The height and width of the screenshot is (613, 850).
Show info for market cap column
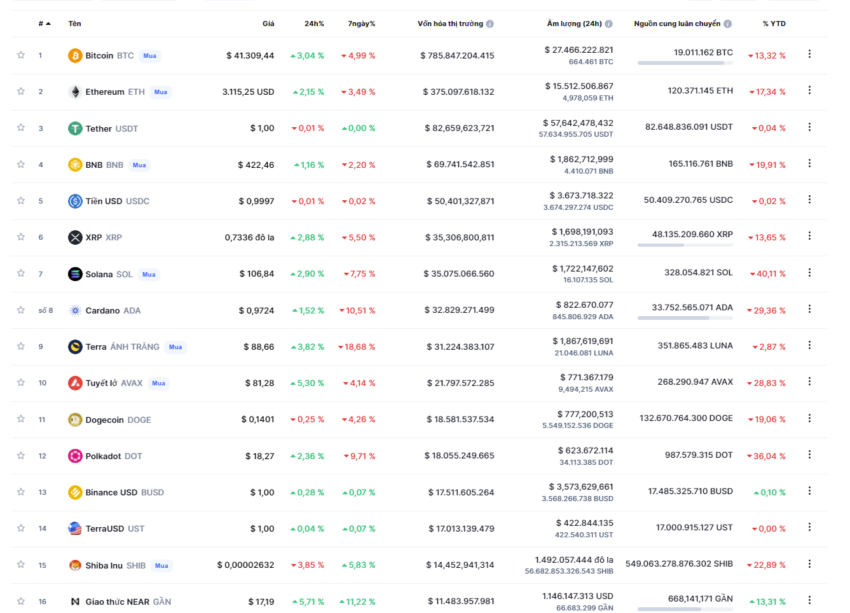(x=490, y=24)
